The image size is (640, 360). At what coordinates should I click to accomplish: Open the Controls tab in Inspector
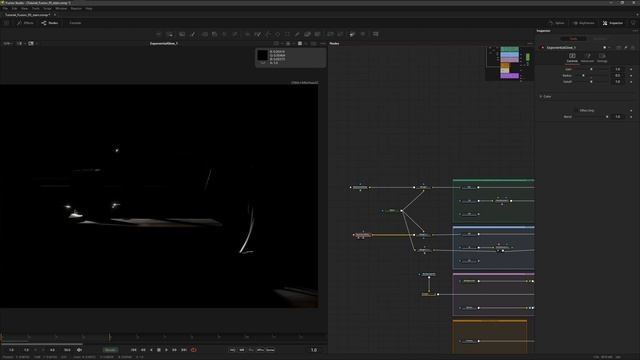(572, 58)
